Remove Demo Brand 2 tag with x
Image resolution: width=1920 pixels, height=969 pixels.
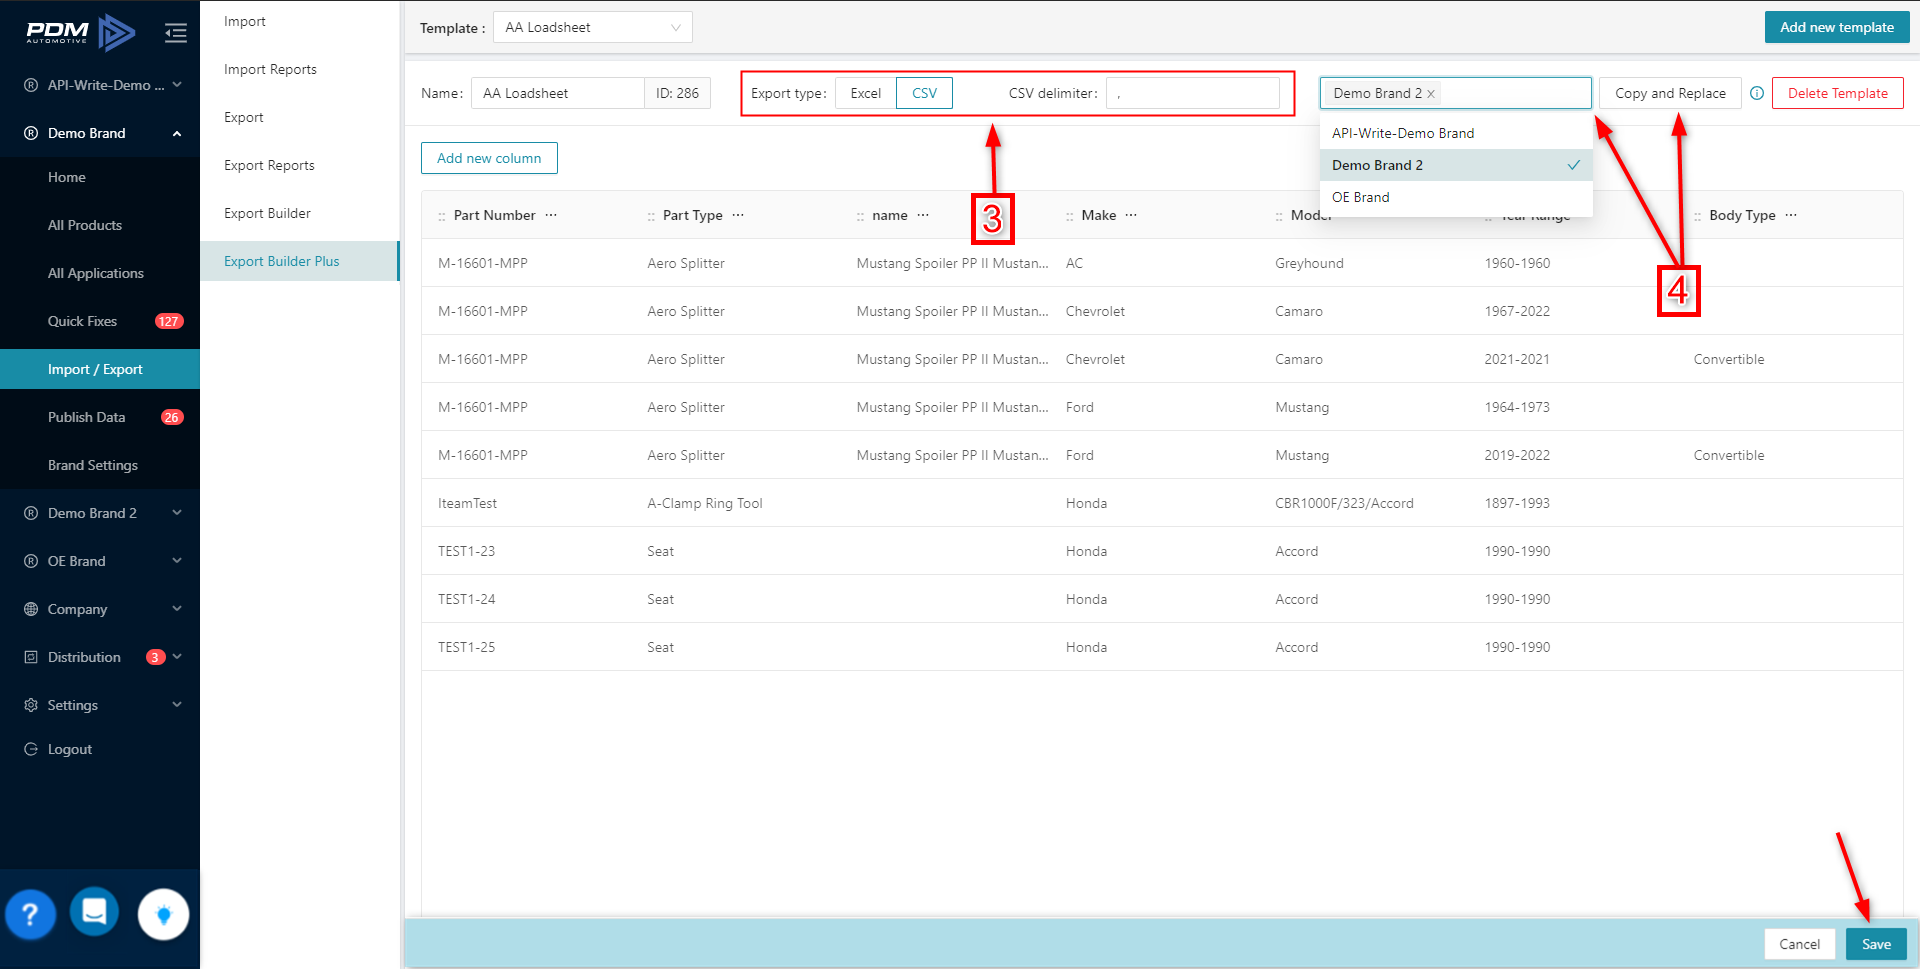coord(1431,94)
